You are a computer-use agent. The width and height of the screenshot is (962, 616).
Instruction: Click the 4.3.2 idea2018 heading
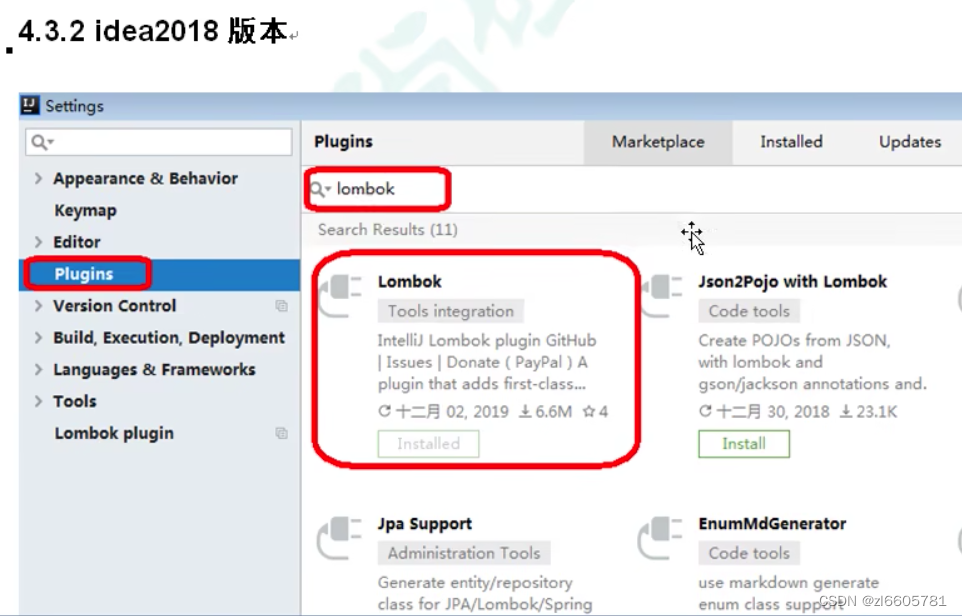coord(153,31)
